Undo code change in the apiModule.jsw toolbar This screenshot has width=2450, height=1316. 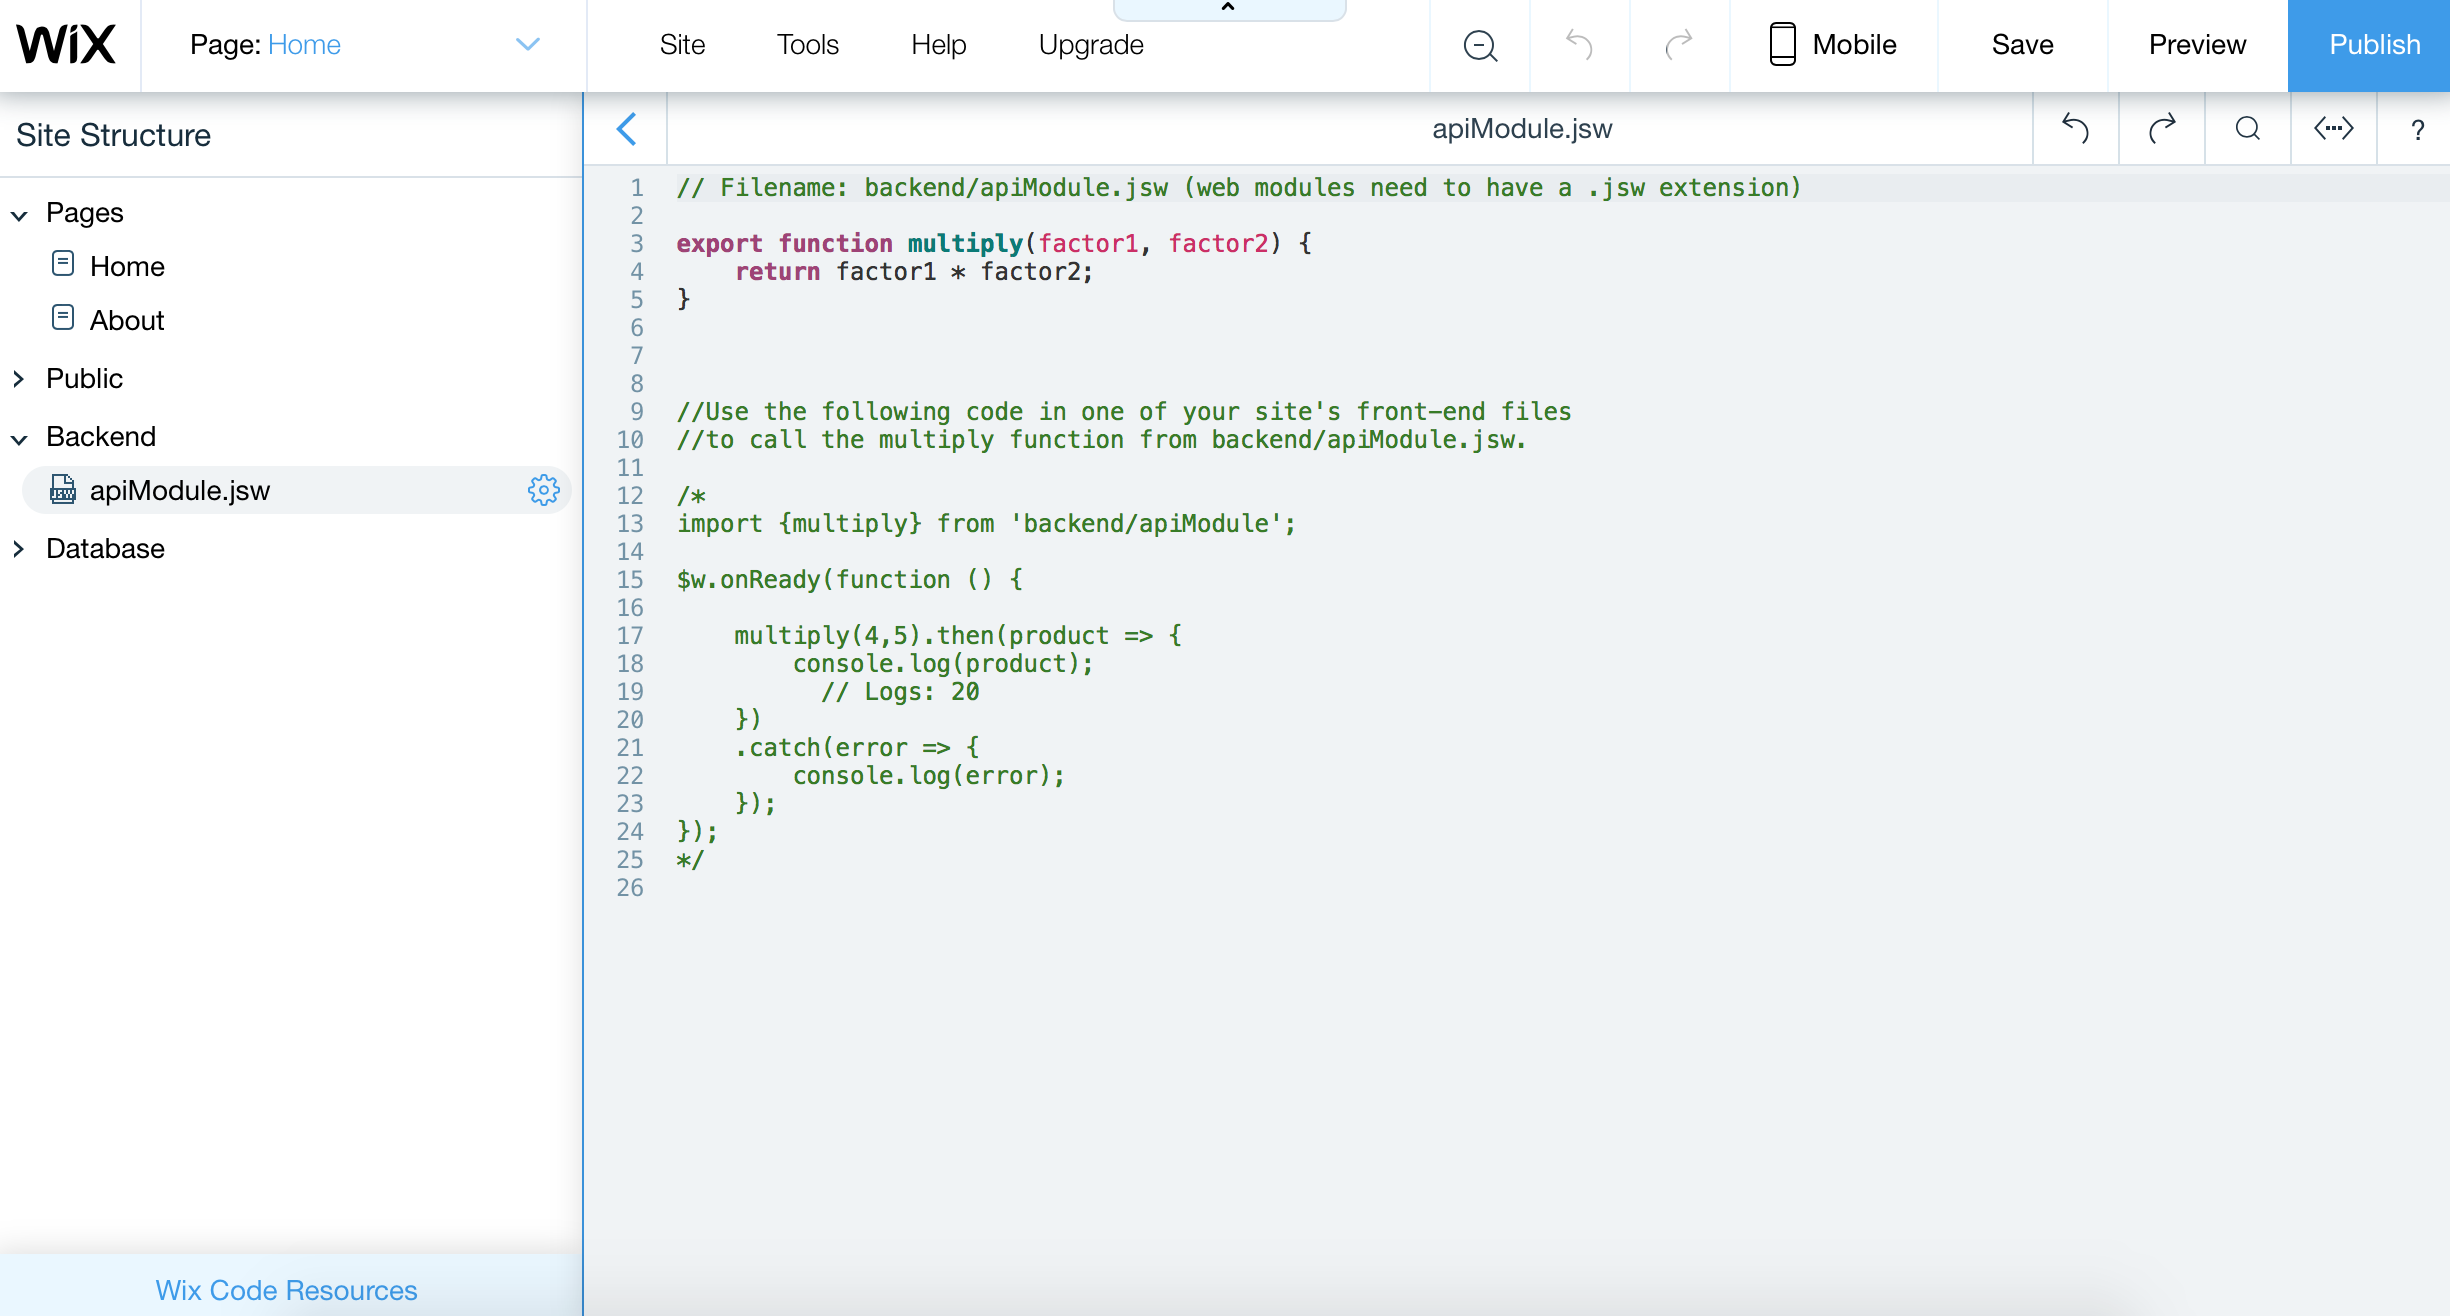point(2076,129)
